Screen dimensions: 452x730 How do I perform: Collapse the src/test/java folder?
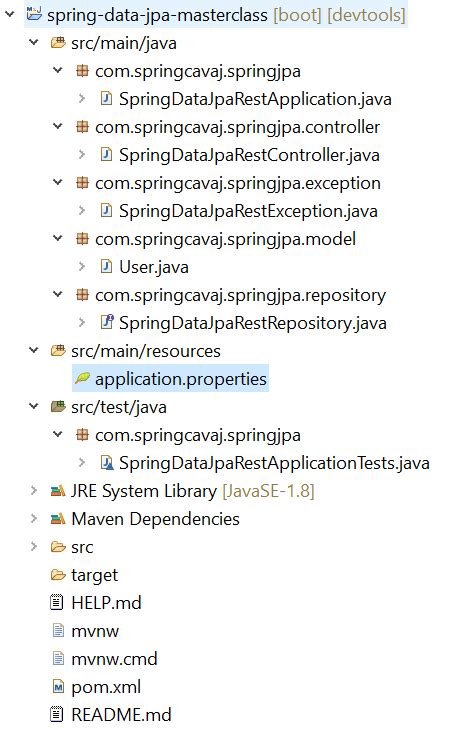[34, 406]
